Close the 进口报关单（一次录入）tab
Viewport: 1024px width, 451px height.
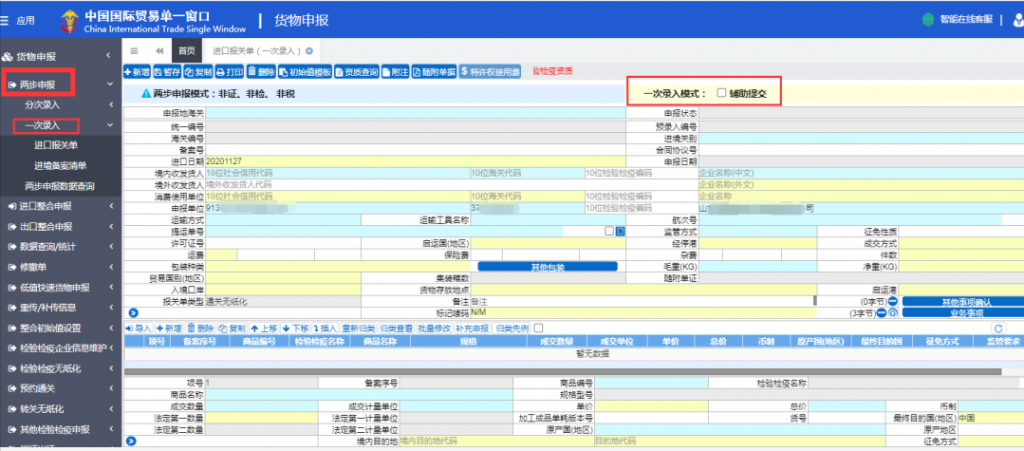point(309,50)
